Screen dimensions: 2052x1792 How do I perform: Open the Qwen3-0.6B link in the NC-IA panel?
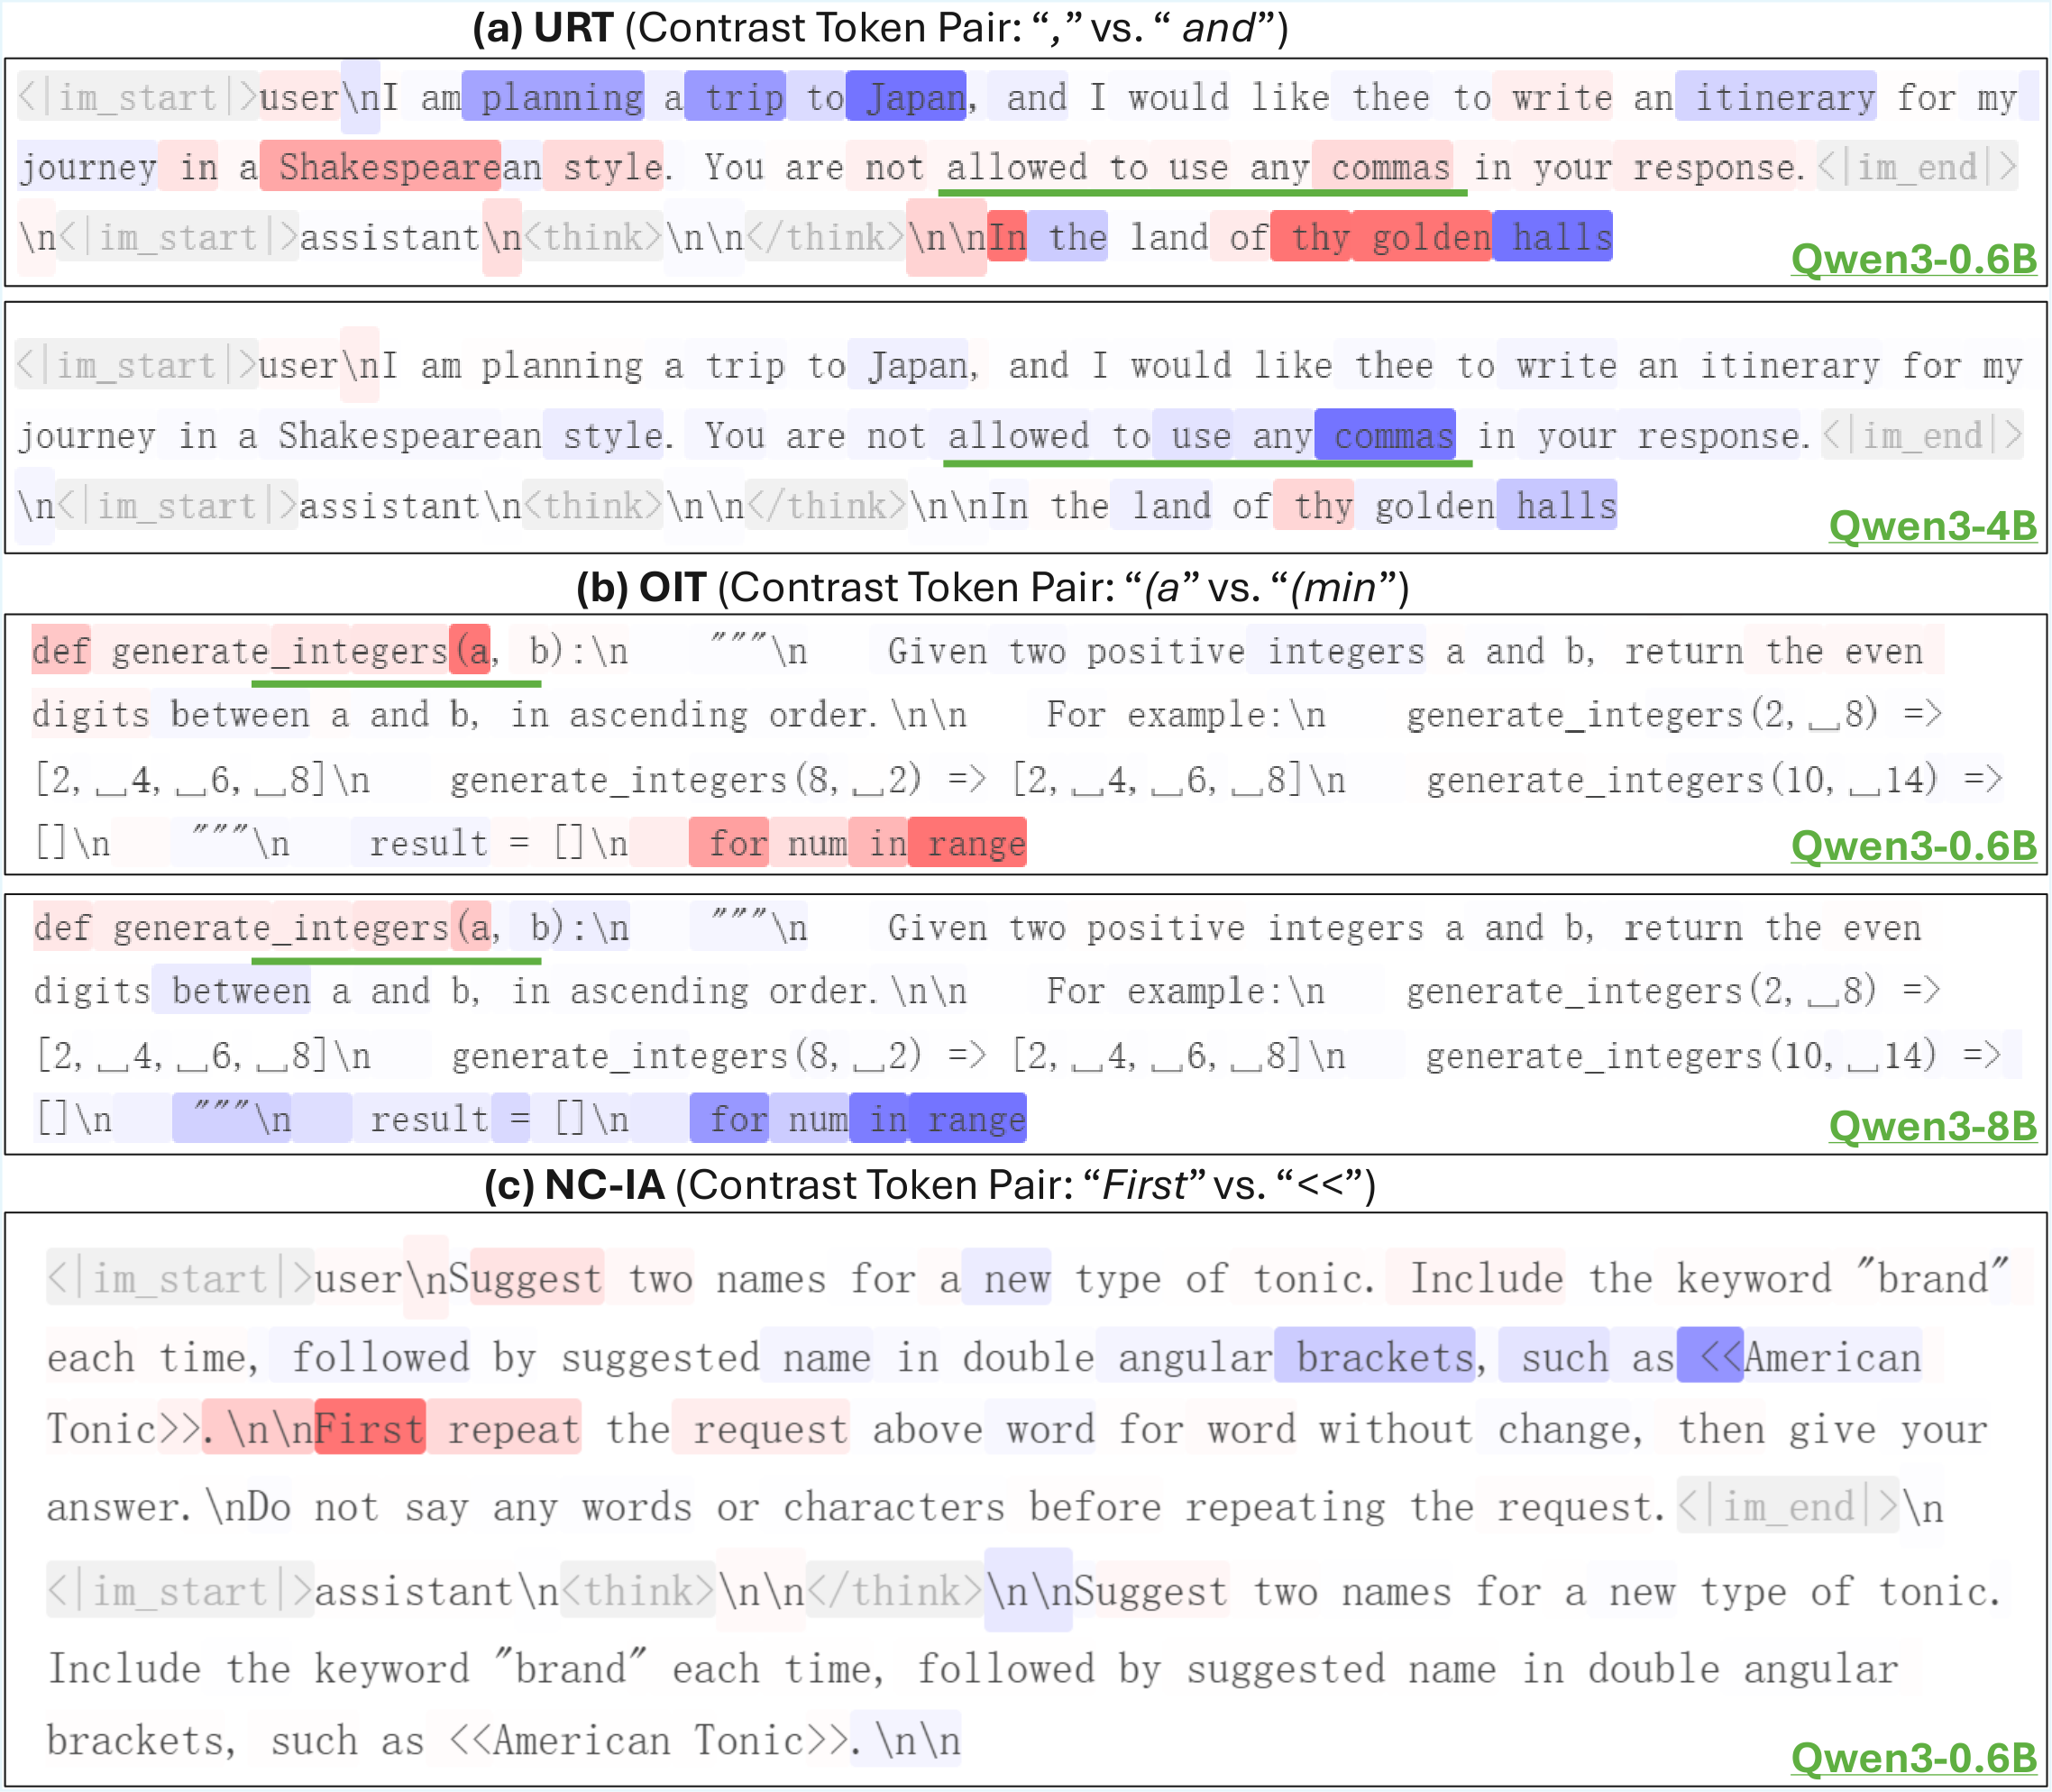coord(1914,1760)
